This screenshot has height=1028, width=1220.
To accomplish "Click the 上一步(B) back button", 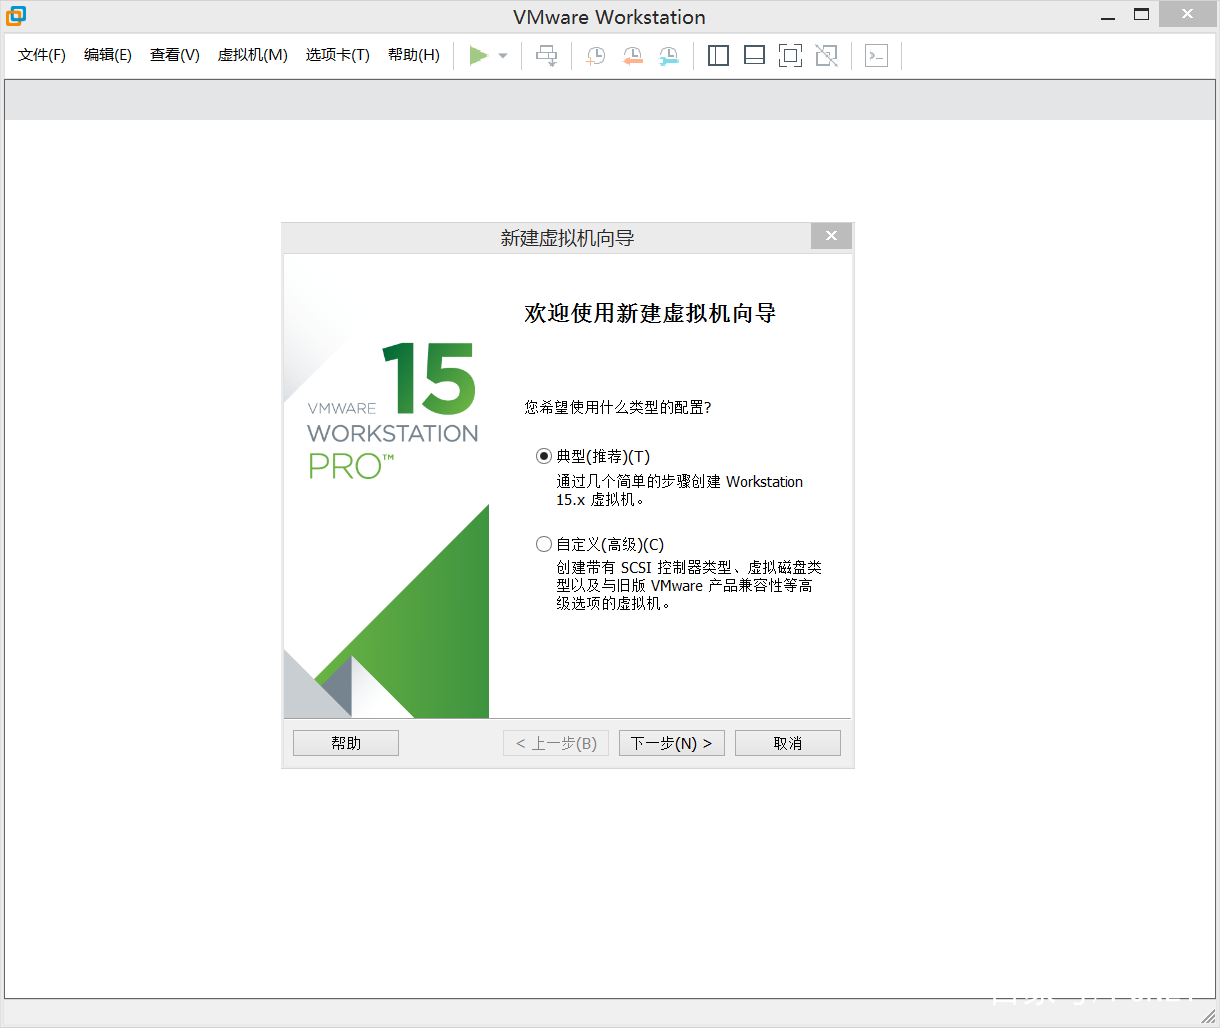I will 556,743.
